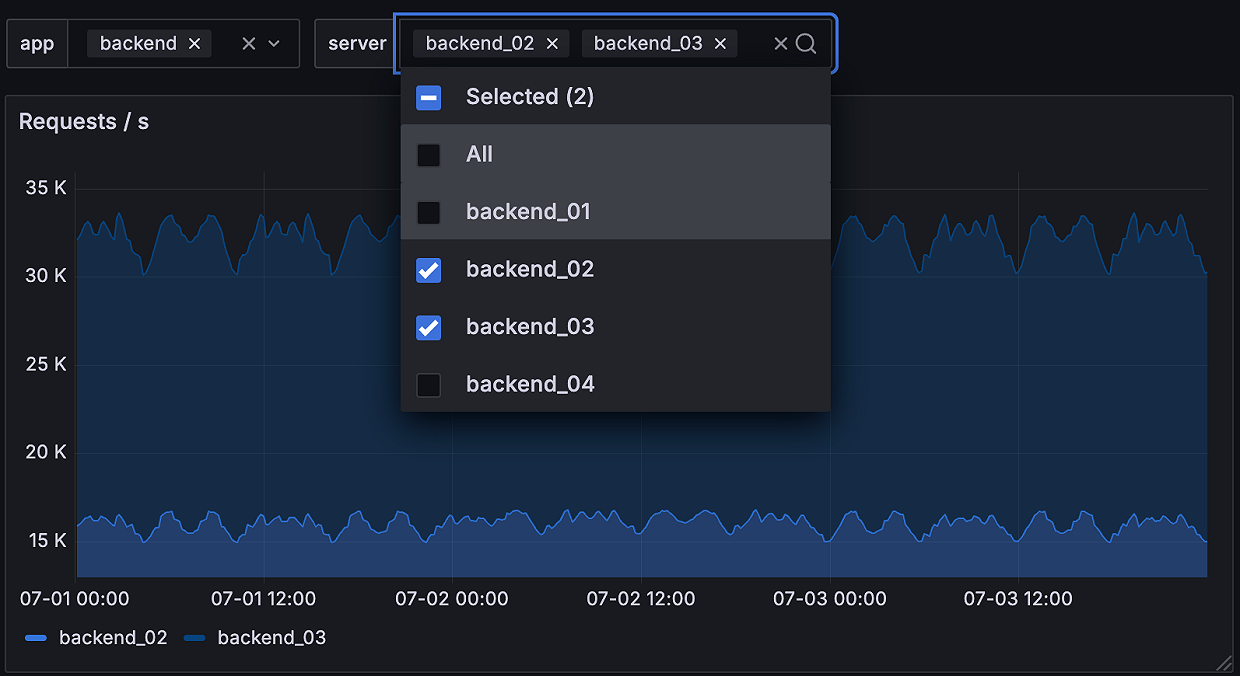Viewport: 1240px width, 676px height.
Task: Click backend_02 in the chart legend
Action: click(x=113, y=637)
